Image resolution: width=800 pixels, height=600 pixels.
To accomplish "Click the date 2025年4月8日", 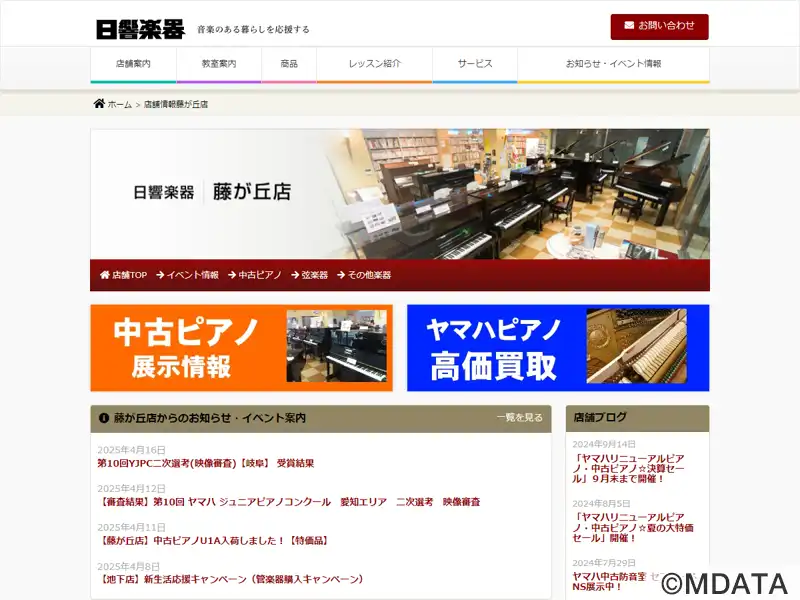I will click(x=128, y=567).
